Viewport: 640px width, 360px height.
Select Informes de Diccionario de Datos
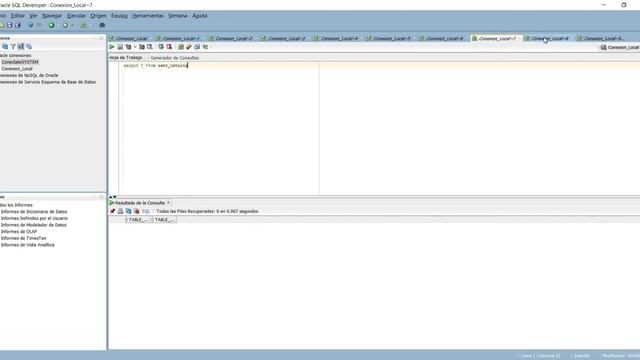click(x=34, y=212)
